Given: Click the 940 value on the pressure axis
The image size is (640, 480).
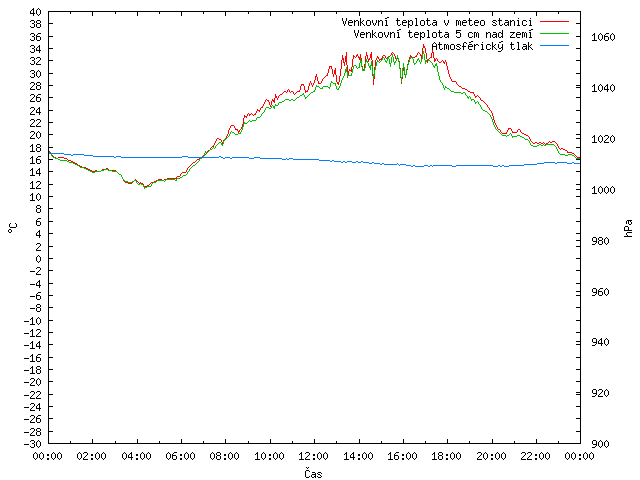Looking at the screenshot, I should pyautogui.click(x=600, y=342).
